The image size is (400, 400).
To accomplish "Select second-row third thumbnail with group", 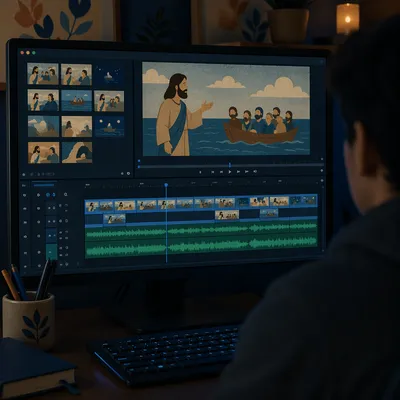I will [x=109, y=101].
